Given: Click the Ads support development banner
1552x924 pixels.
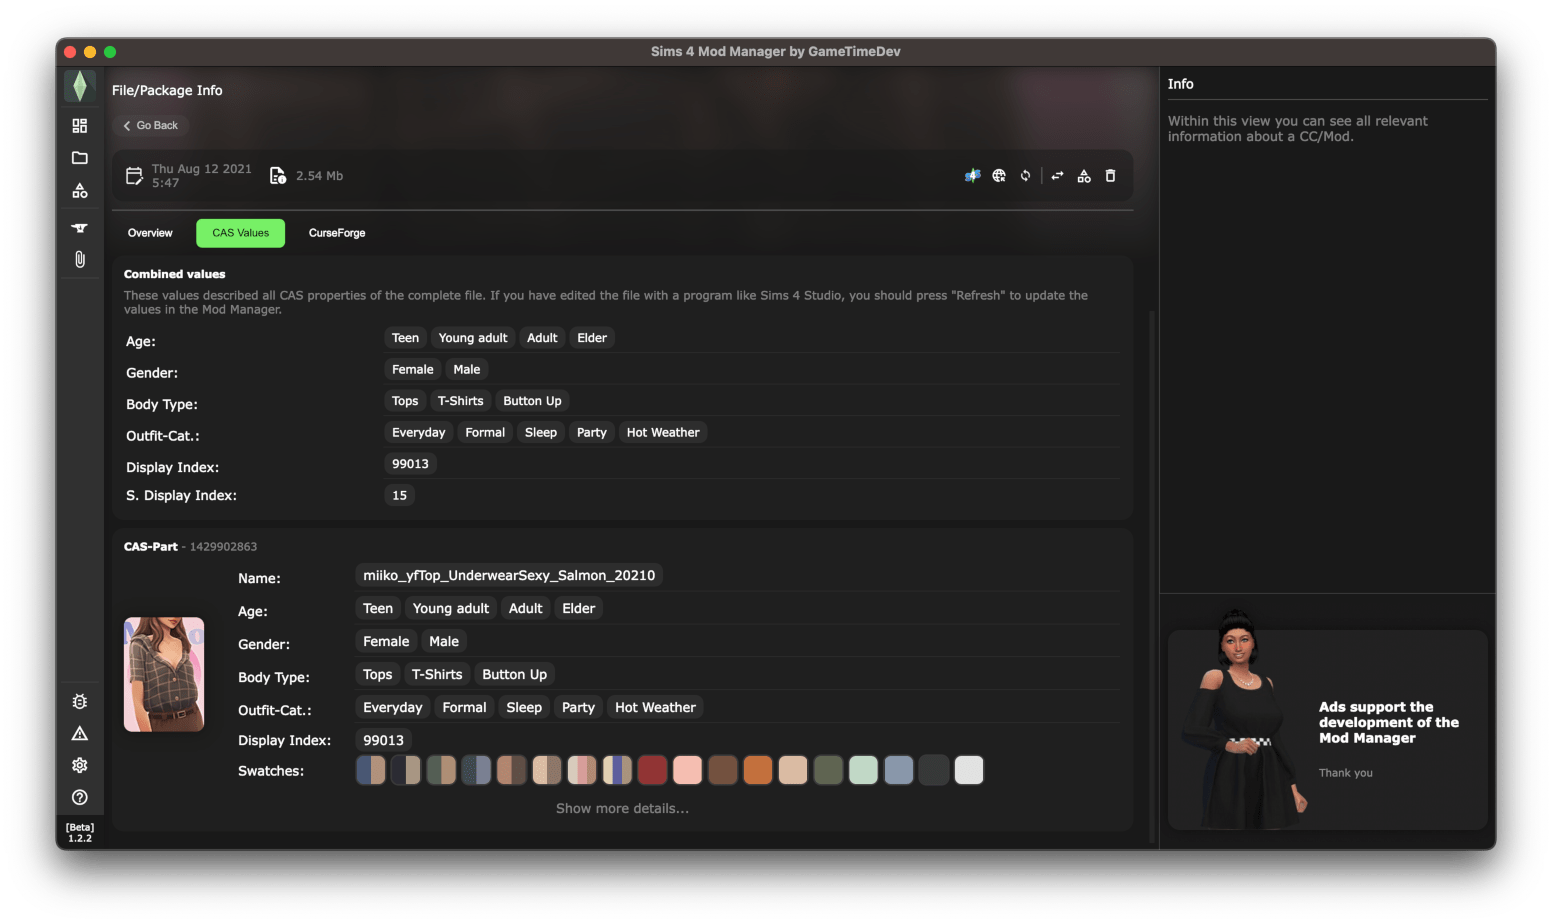Looking at the screenshot, I should click(1328, 730).
